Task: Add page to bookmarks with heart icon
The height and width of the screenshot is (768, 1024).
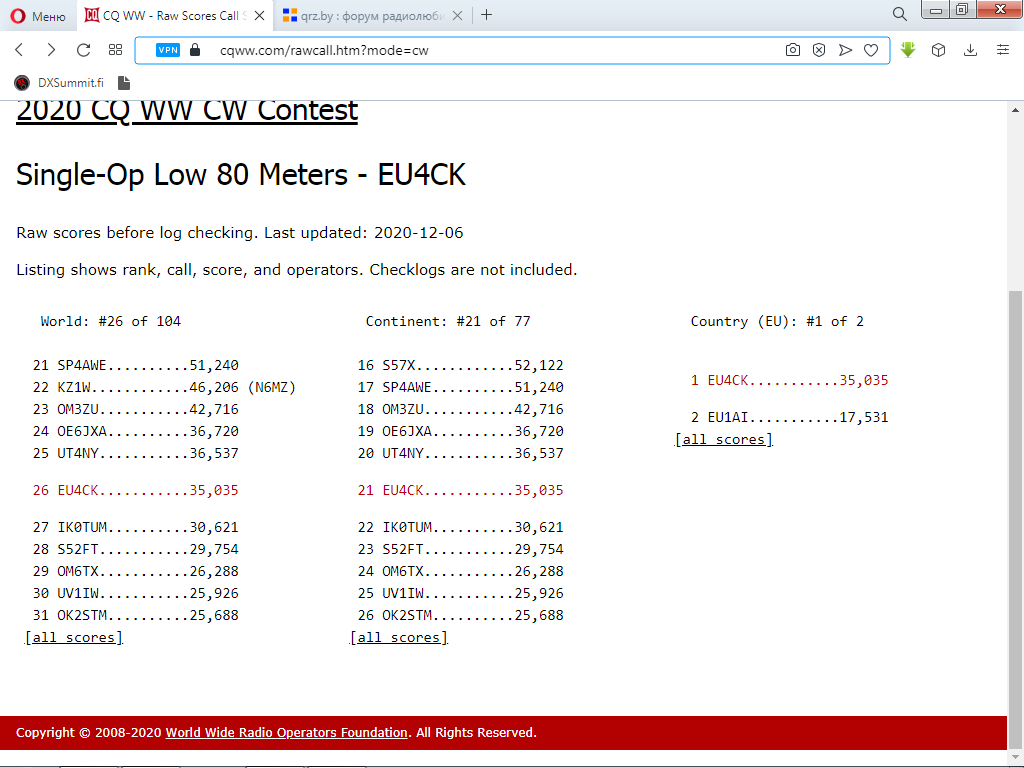Action: [x=871, y=50]
